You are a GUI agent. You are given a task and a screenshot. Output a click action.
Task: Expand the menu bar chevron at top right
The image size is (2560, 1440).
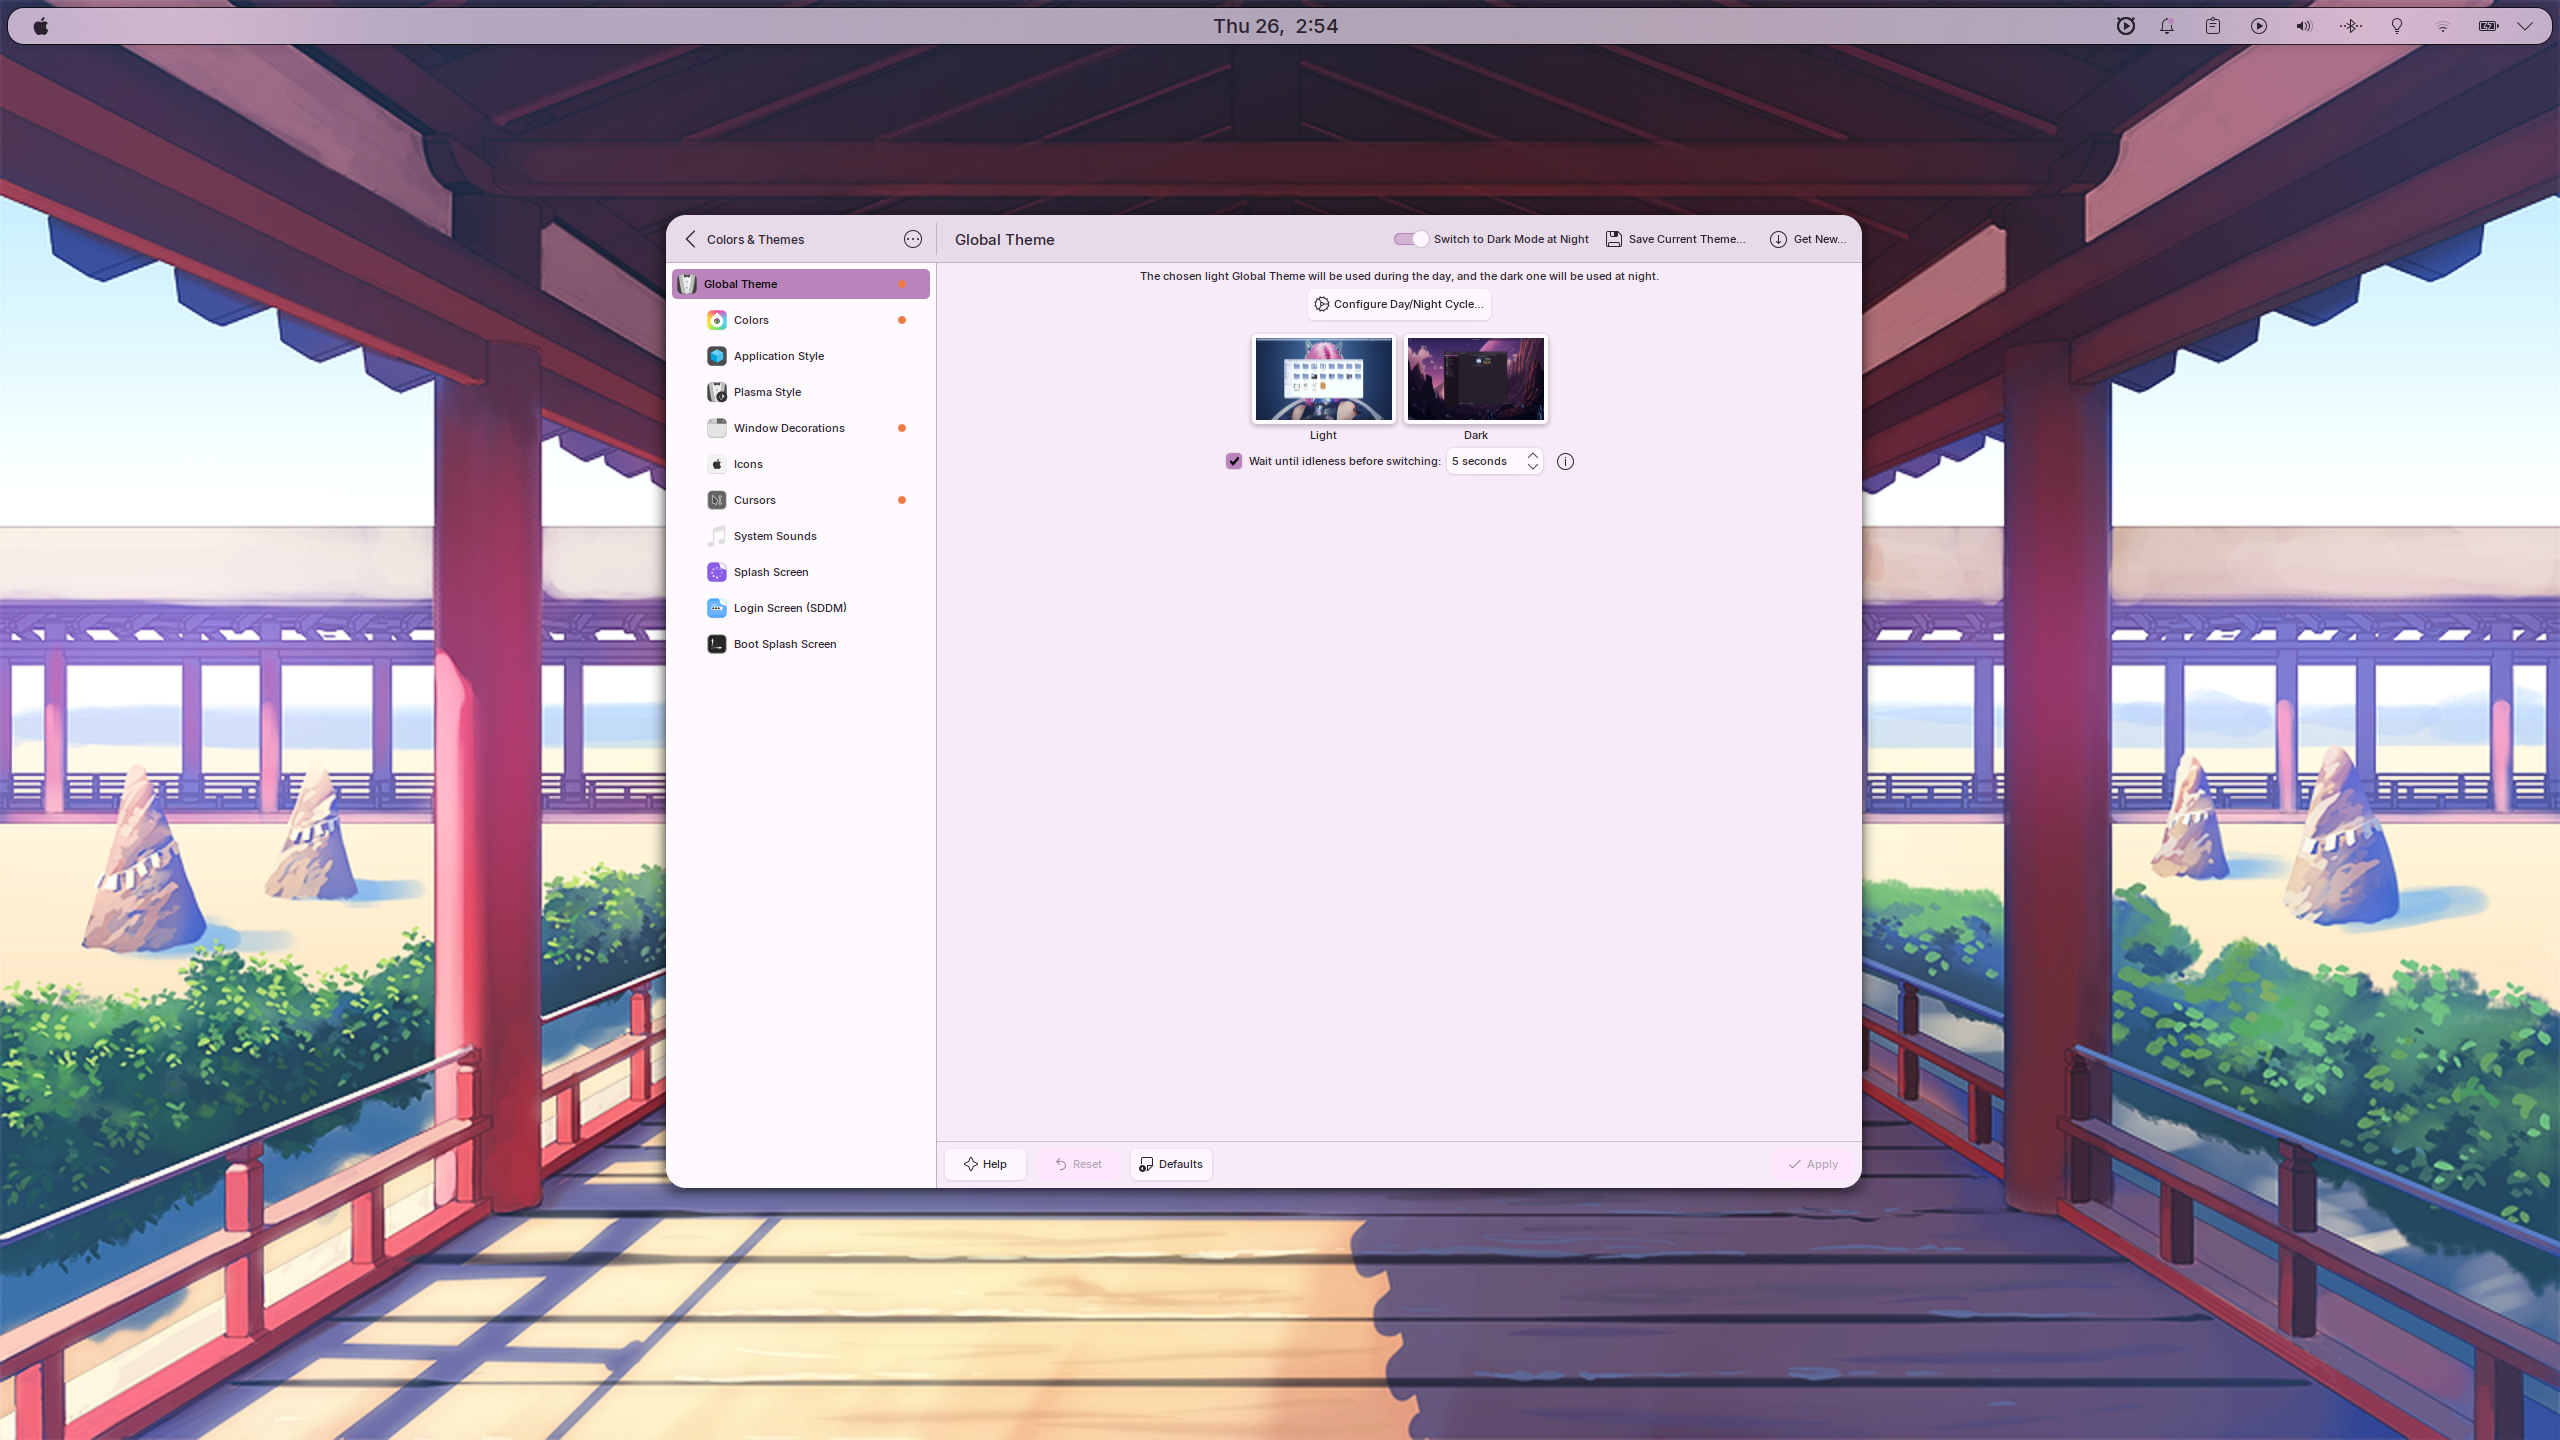point(2526,26)
